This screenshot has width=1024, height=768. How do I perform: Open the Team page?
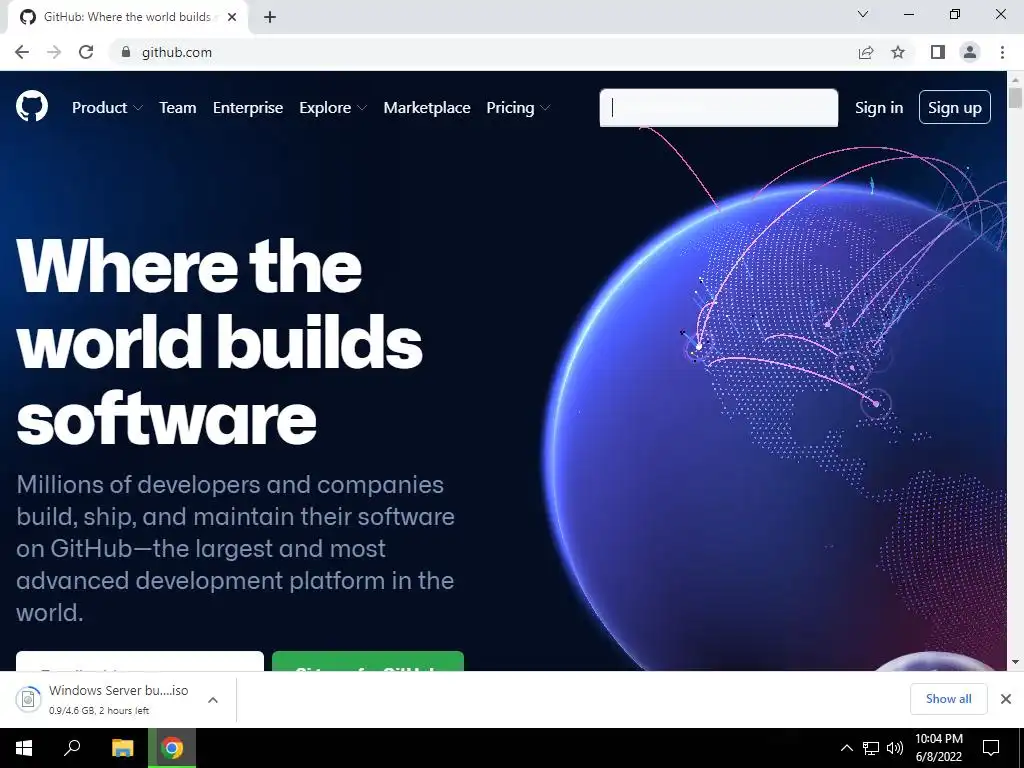[x=178, y=108]
